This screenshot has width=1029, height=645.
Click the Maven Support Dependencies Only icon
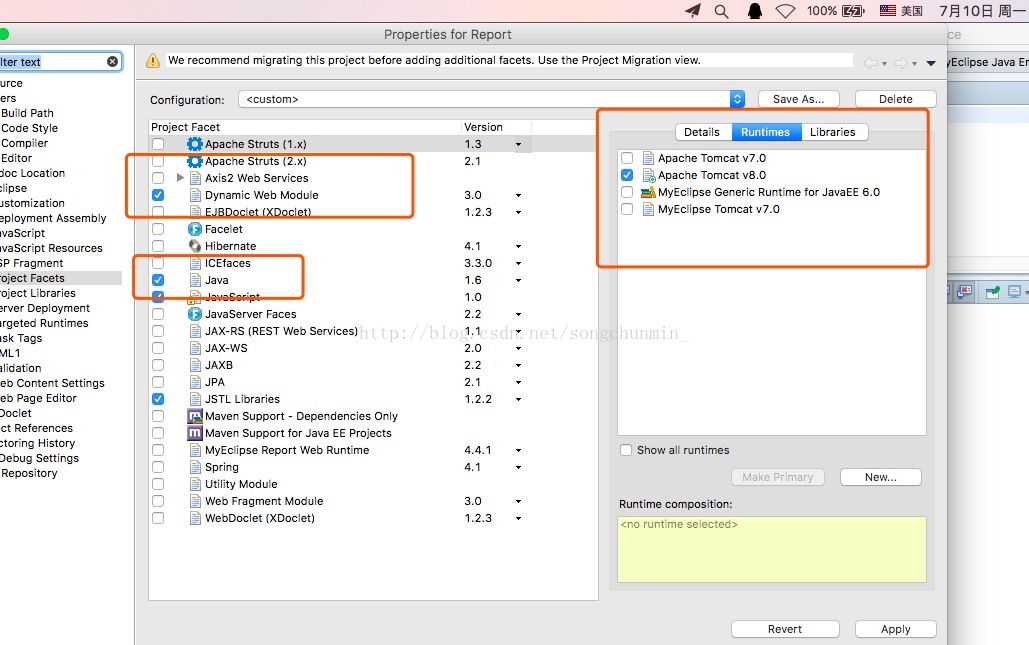(x=194, y=416)
